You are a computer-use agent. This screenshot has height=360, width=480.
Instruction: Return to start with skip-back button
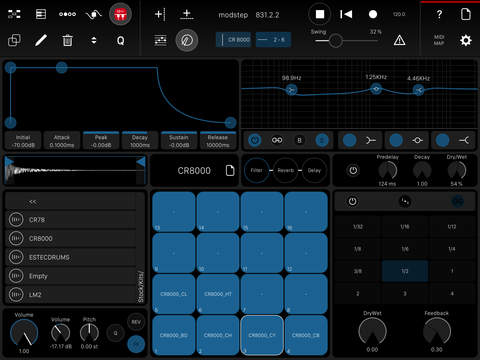[346, 14]
